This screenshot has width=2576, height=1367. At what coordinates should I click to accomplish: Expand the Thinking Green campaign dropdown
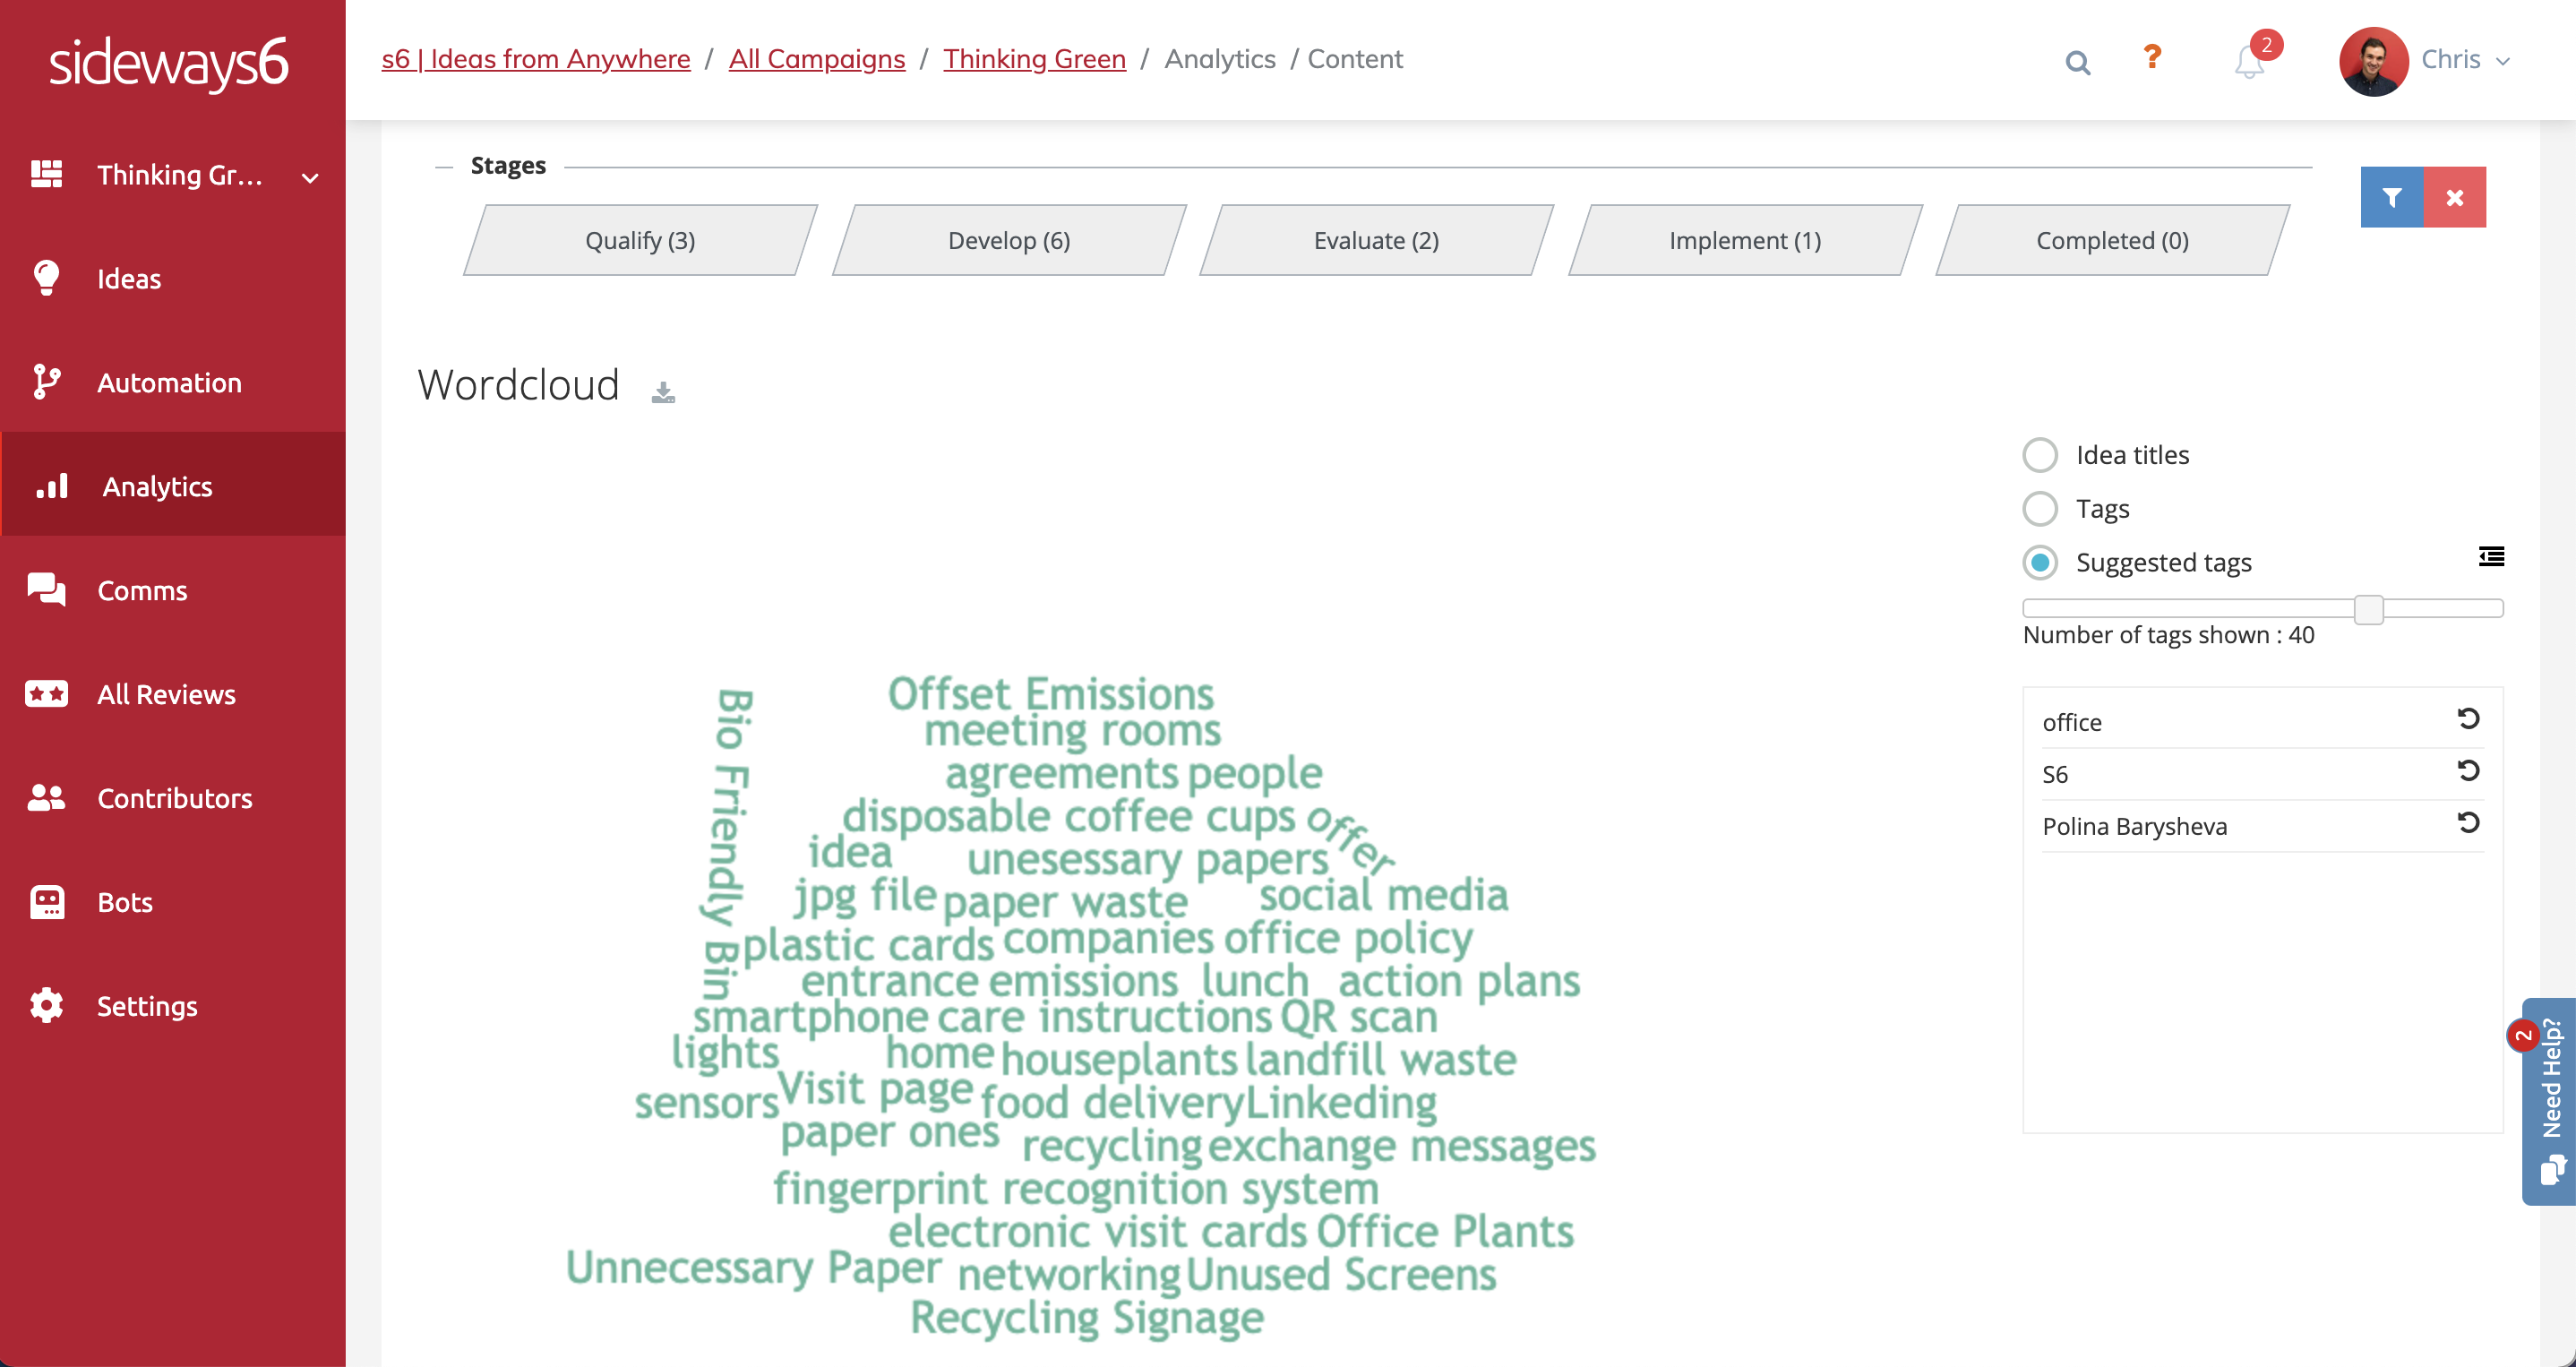pos(310,178)
